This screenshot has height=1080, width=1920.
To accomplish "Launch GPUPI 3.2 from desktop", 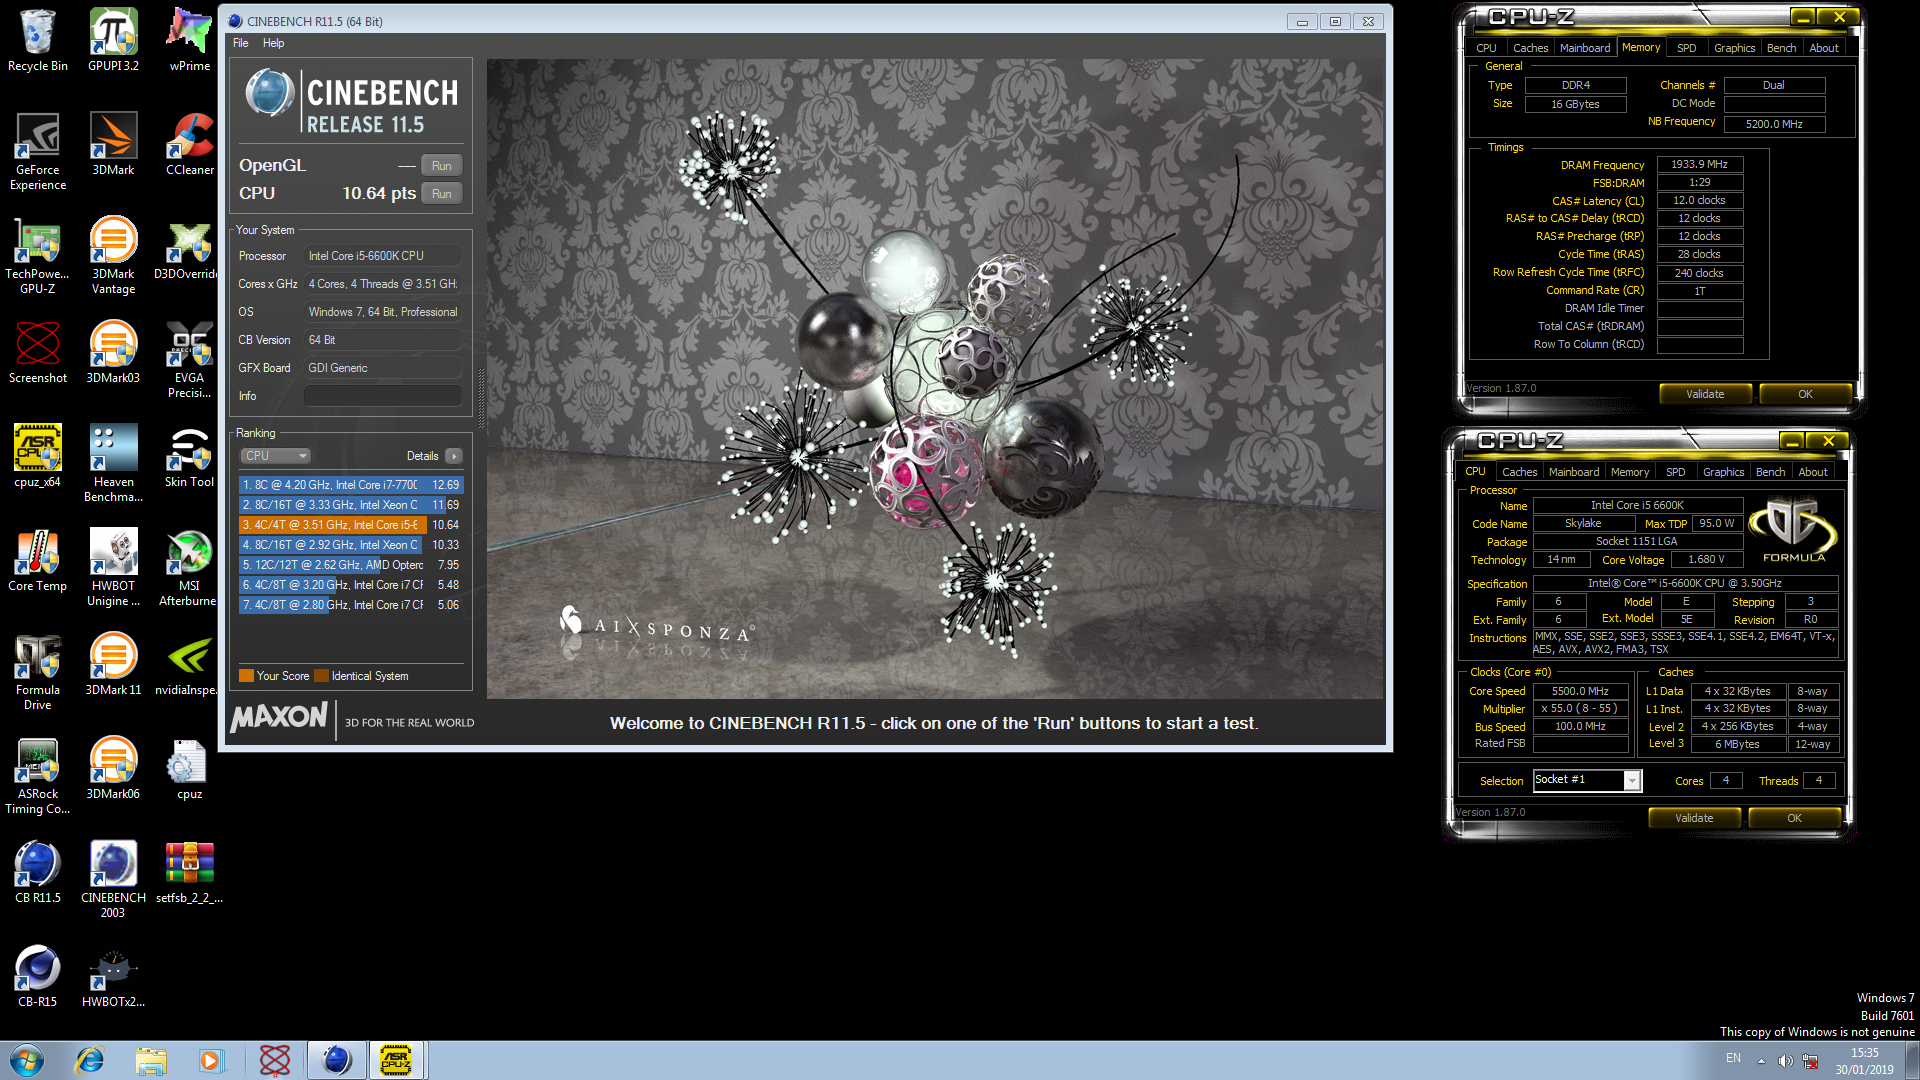I will [x=113, y=40].
